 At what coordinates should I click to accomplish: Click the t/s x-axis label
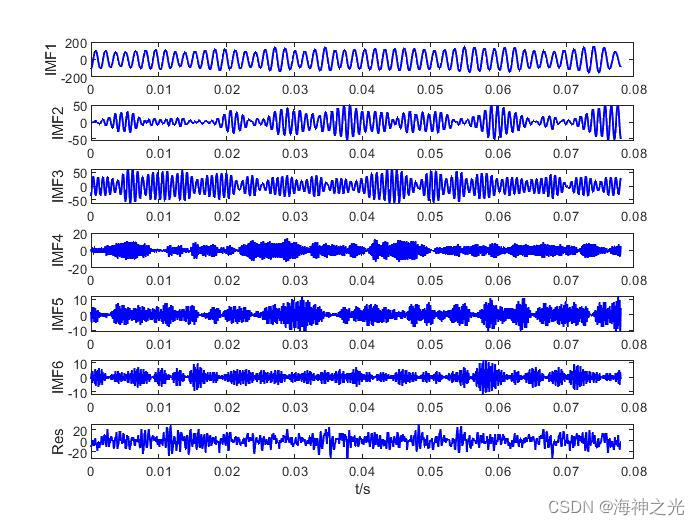click(362, 489)
